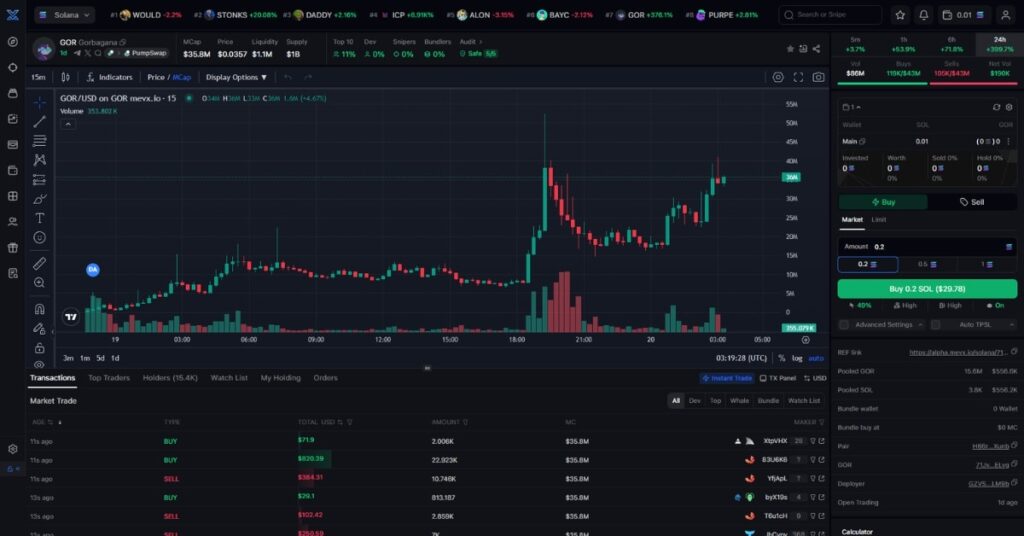Switch chart to fullscreen mode

coord(798,77)
